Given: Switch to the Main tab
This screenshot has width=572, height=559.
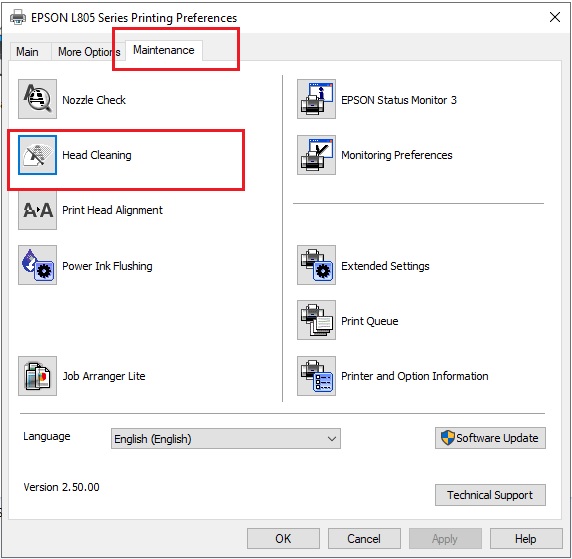Looking at the screenshot, I should [x=27, y=52].
